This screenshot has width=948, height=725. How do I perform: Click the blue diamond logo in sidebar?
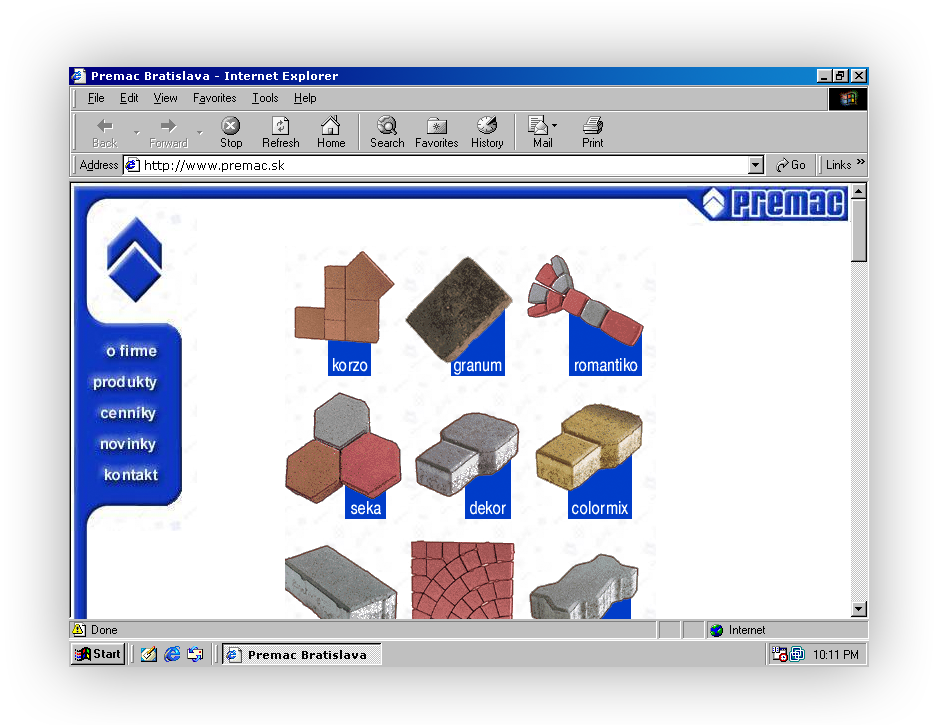pos(134,259)
